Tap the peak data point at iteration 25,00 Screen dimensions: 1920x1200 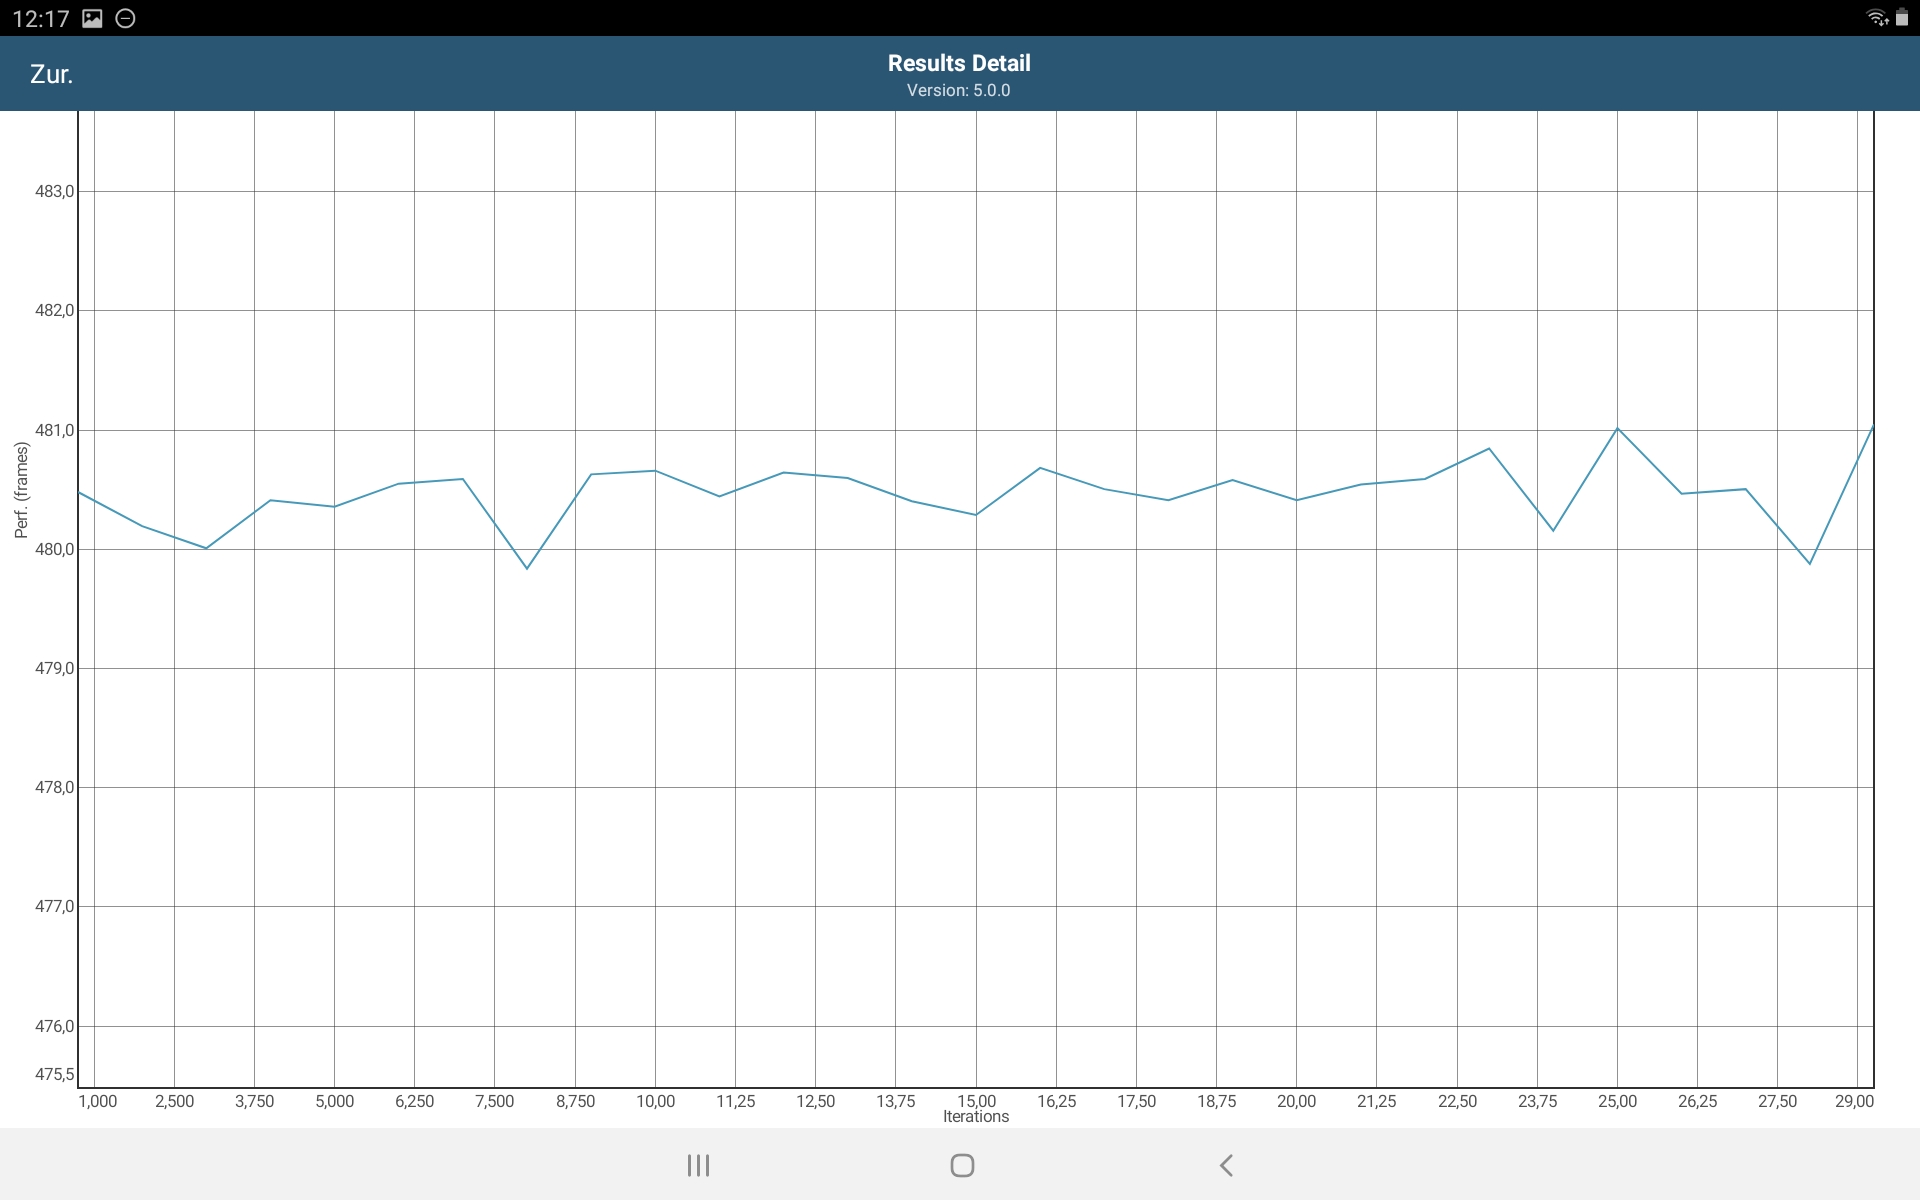coord(1617,429)
